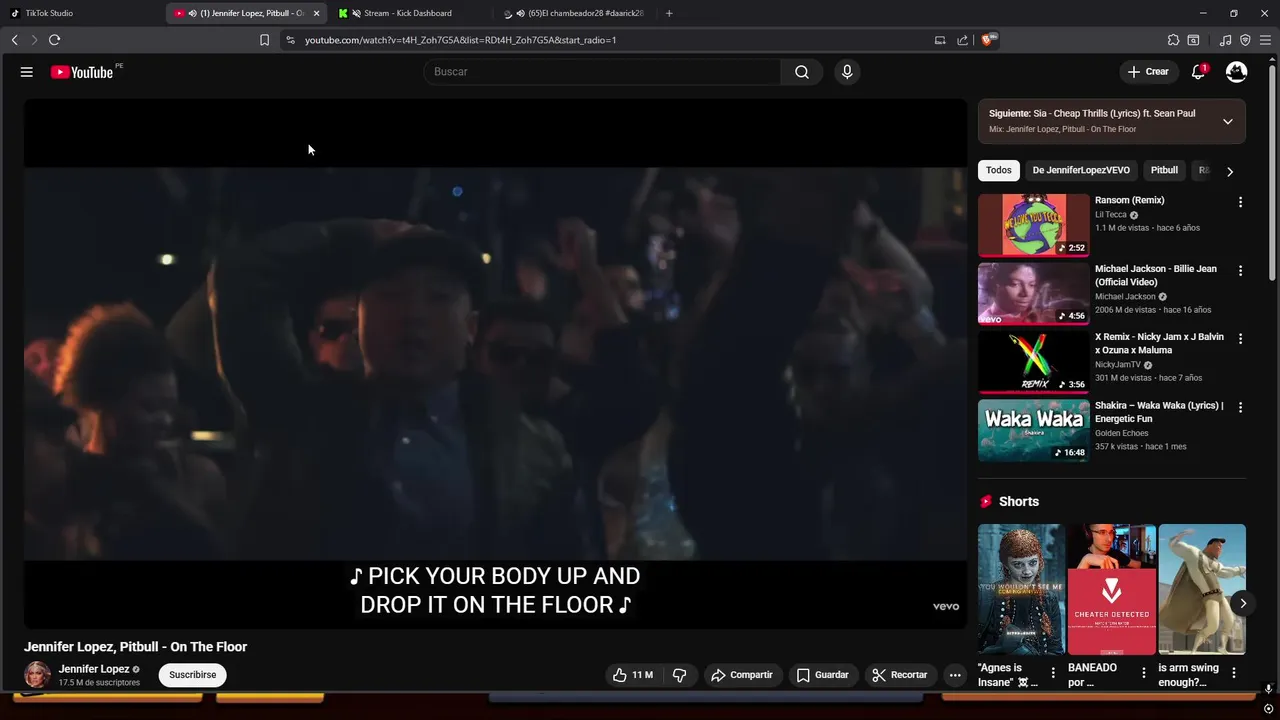Open the Brave playlist music note icon
Screen dimensions: 1280x720
coord(1226,40)
